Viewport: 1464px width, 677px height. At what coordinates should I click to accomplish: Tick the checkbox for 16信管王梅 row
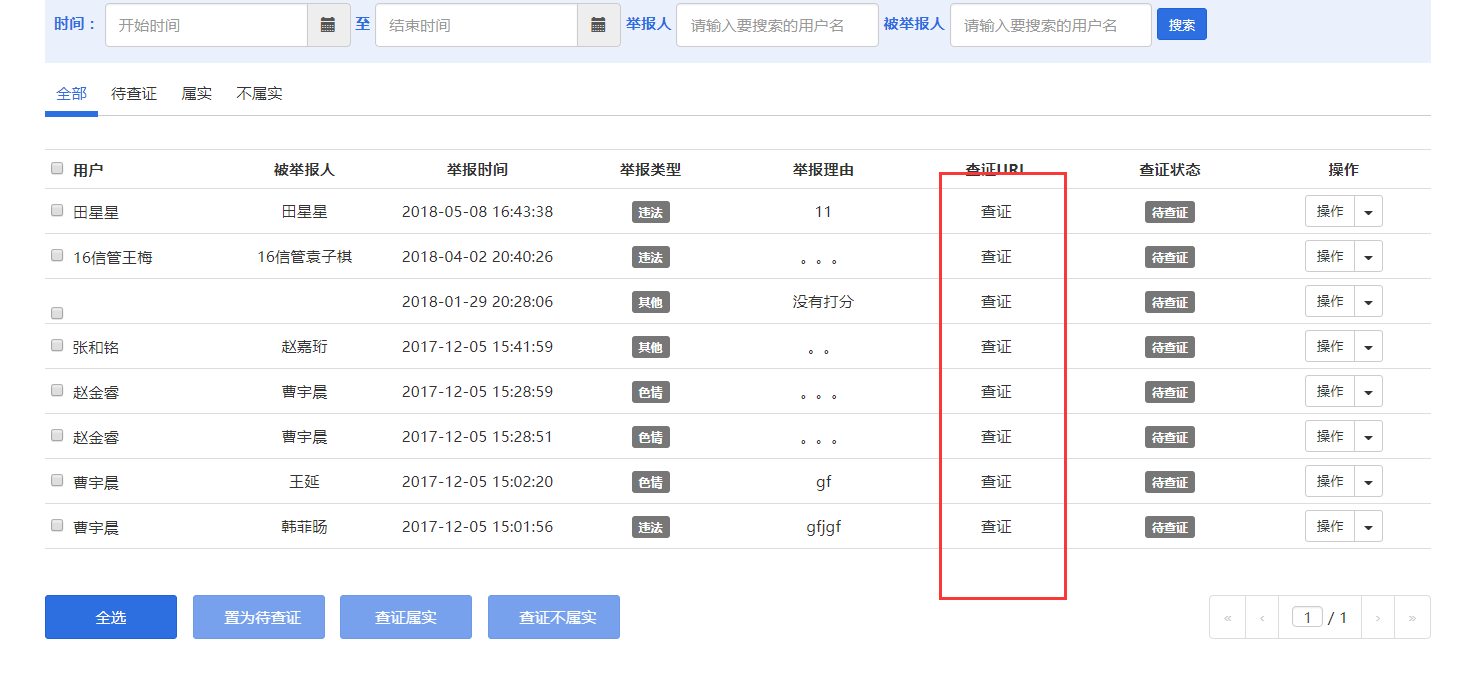point(57,256)
